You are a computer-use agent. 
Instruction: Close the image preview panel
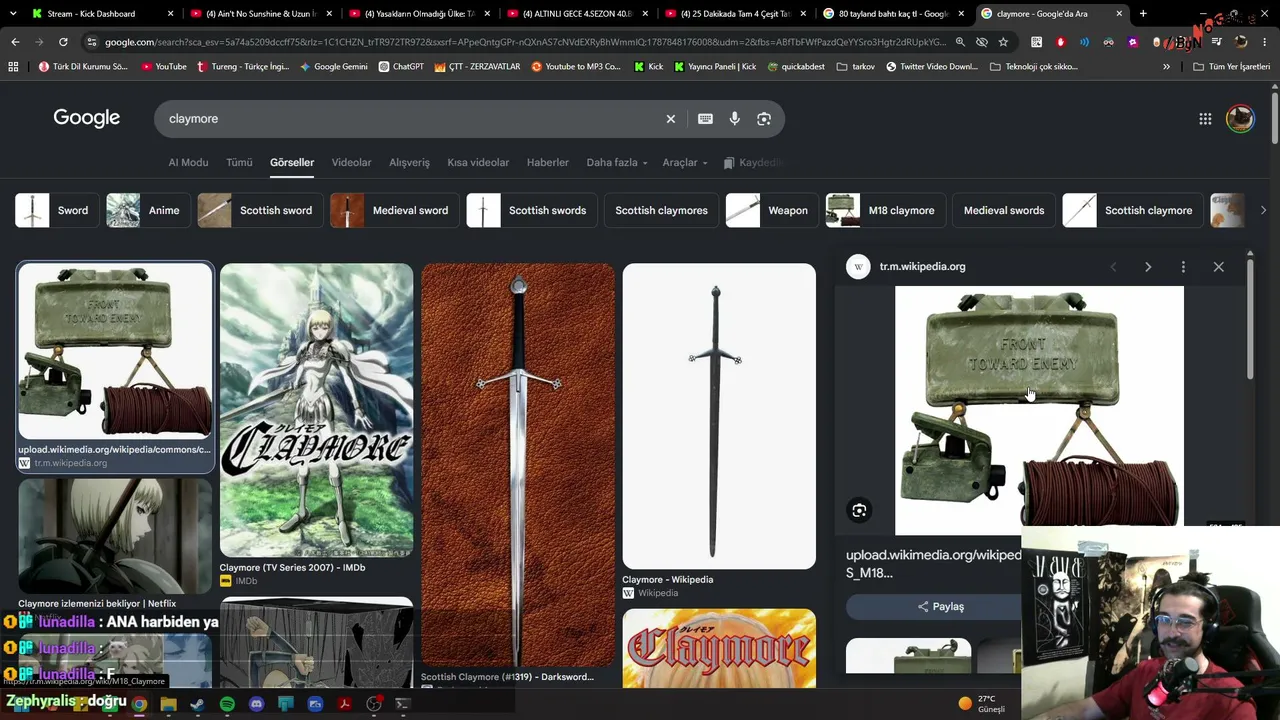[1218, 267]
